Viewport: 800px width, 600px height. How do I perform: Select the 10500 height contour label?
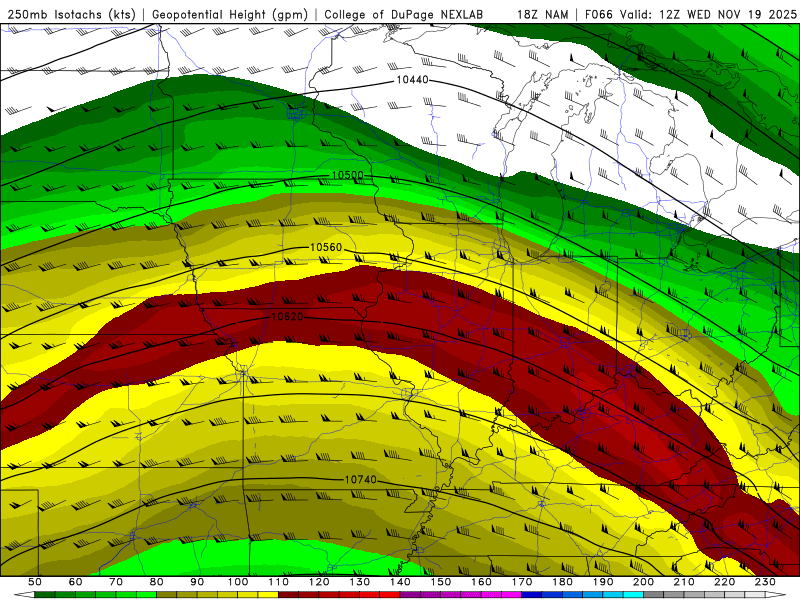pyautogui.click(x=347, y=175)
